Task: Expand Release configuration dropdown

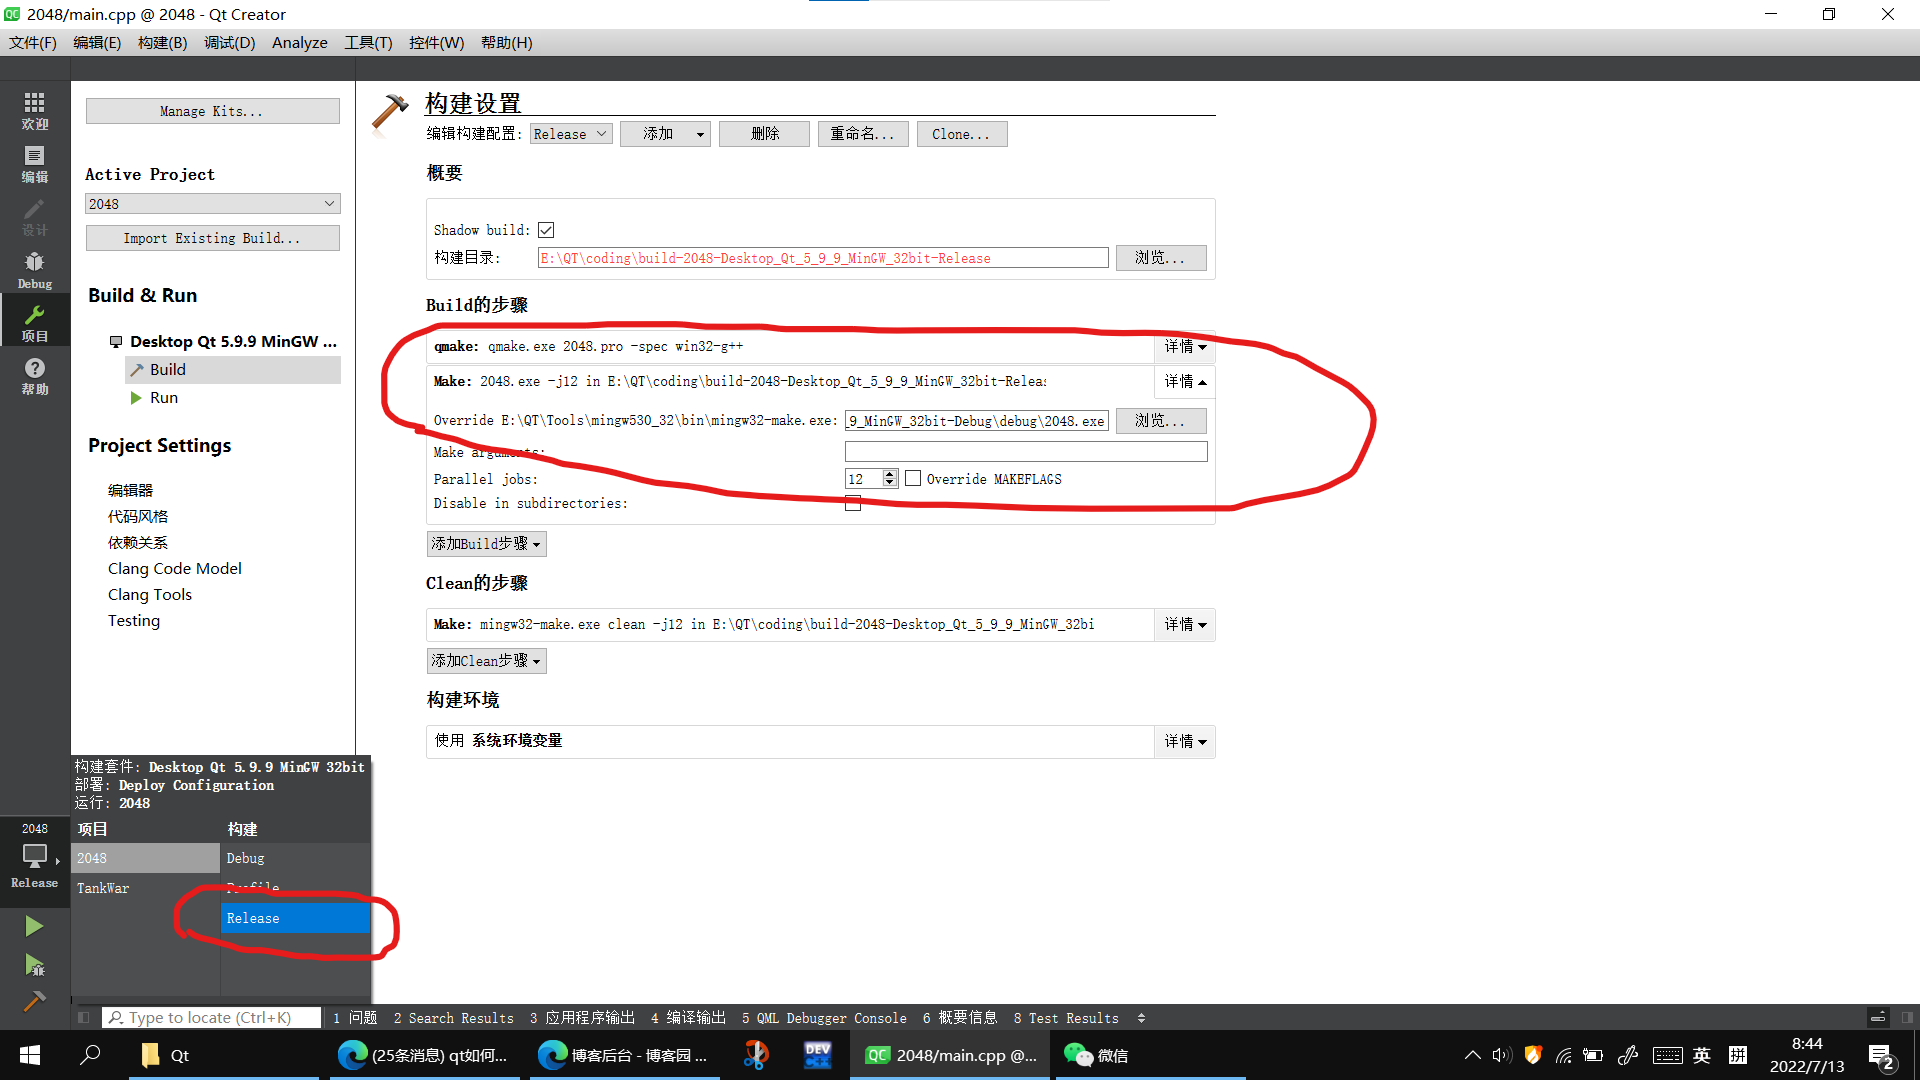Action: click(567, 132)
